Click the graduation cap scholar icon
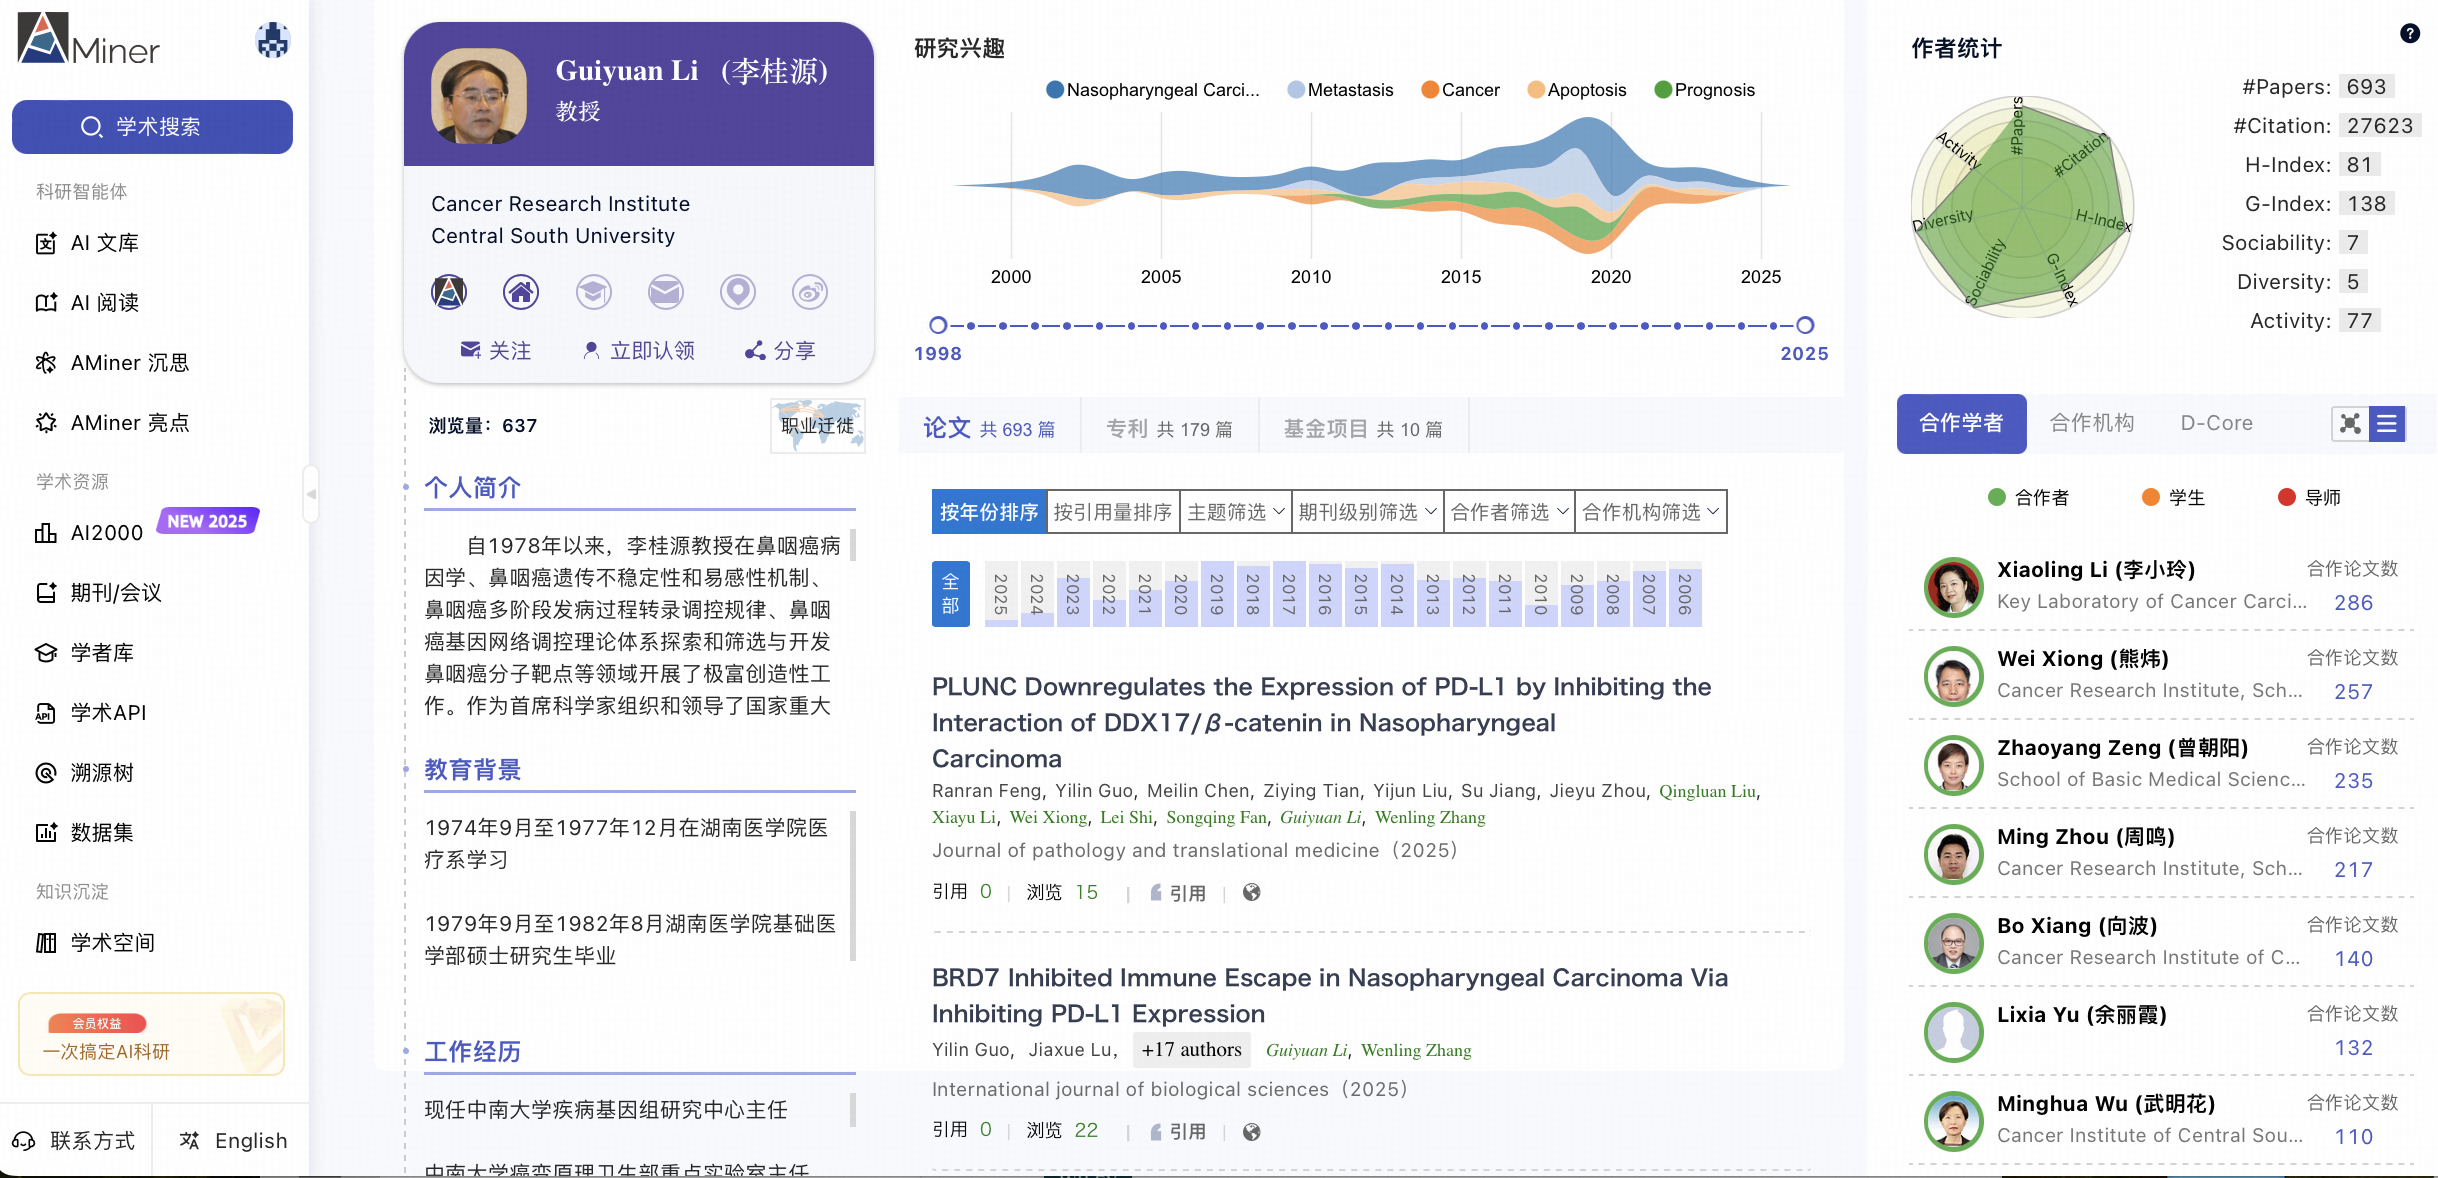The height and width of the screenshot is (1178, 2438). pyautogui.click(x=593, y=292)
